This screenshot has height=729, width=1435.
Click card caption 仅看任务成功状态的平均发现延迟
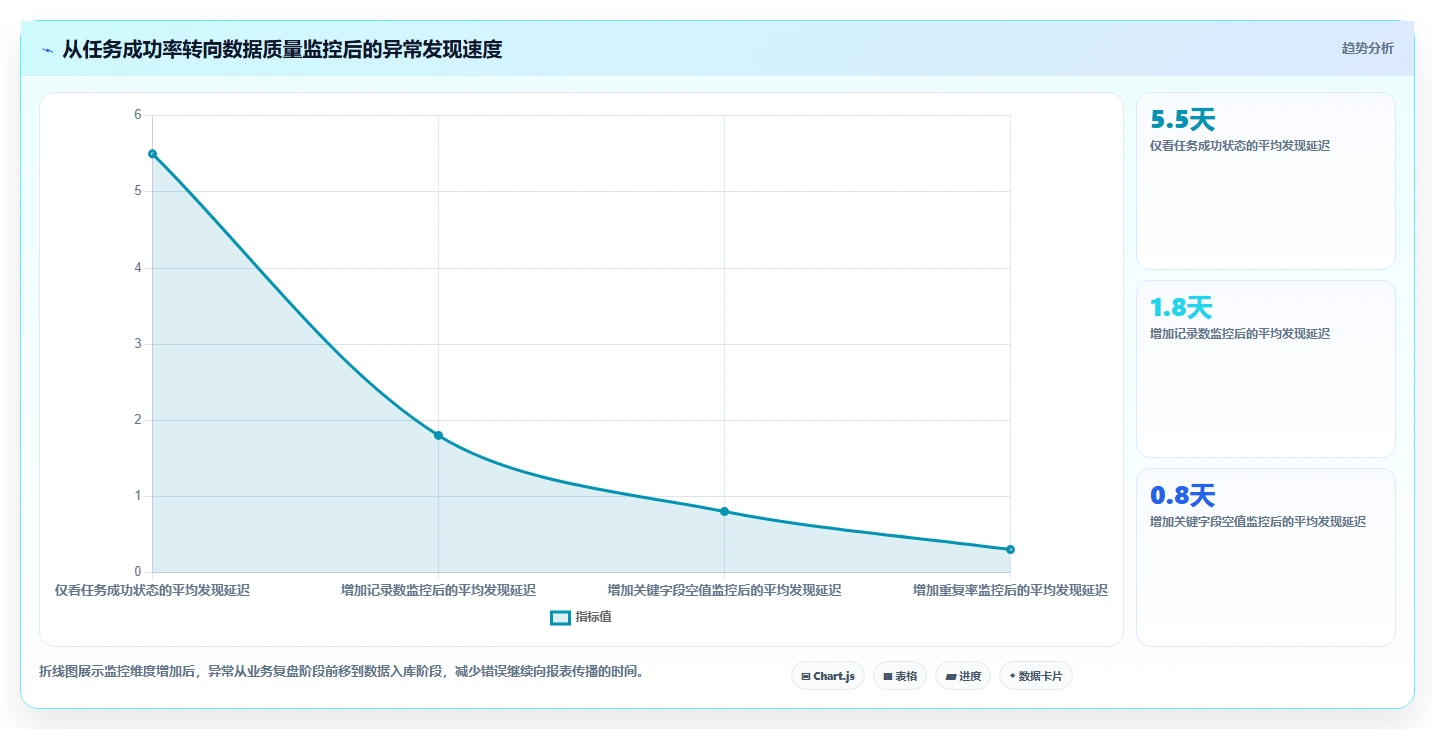pos(1240,146)
